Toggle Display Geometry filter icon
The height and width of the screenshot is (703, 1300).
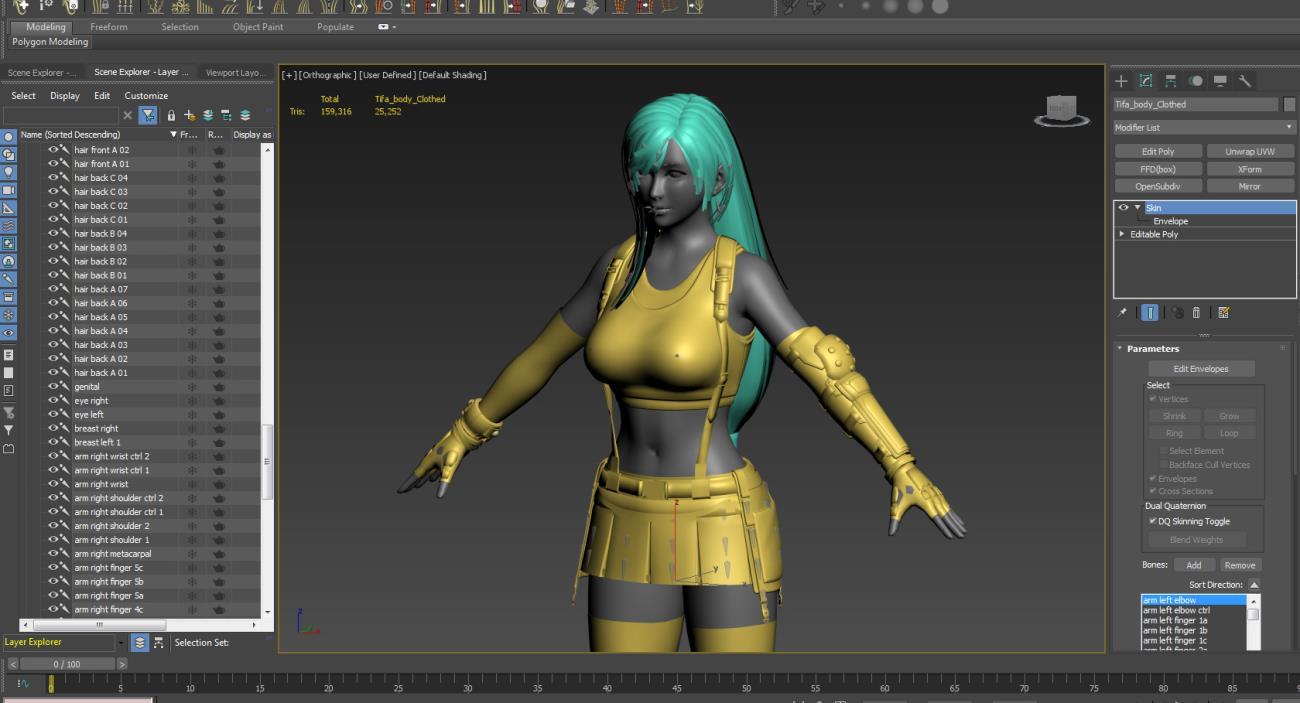[9, 136]
